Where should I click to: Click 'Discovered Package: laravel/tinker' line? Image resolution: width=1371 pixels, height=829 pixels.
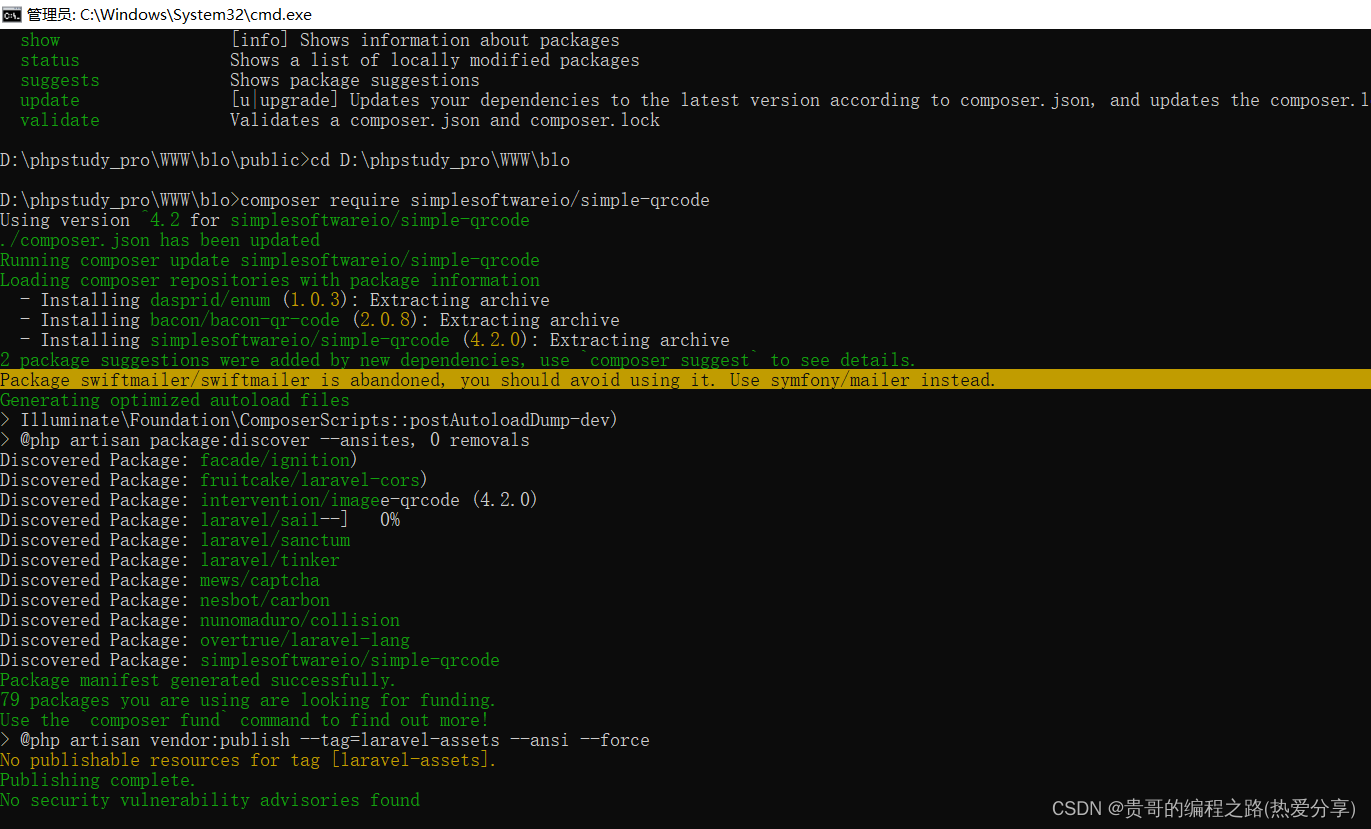tap(170, 560)
